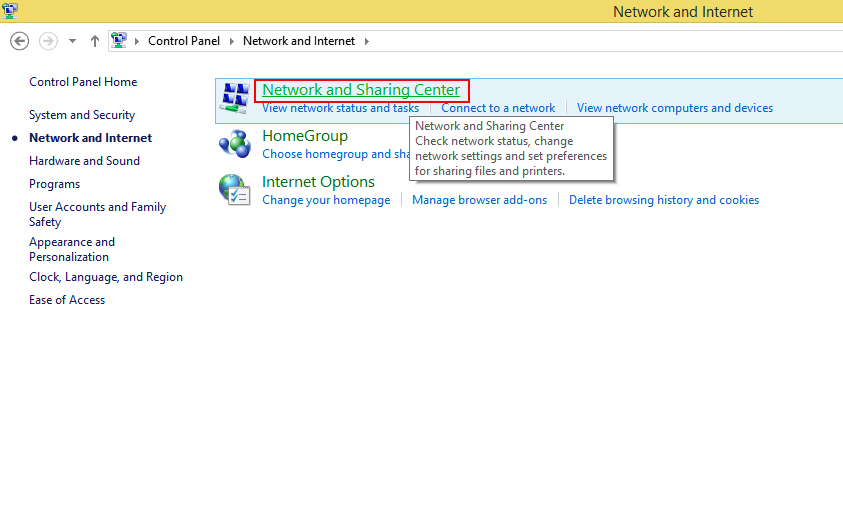Select Network and Internet in the breadcrumb
Viewport: 843px width, 517px height.
point(299,41)
